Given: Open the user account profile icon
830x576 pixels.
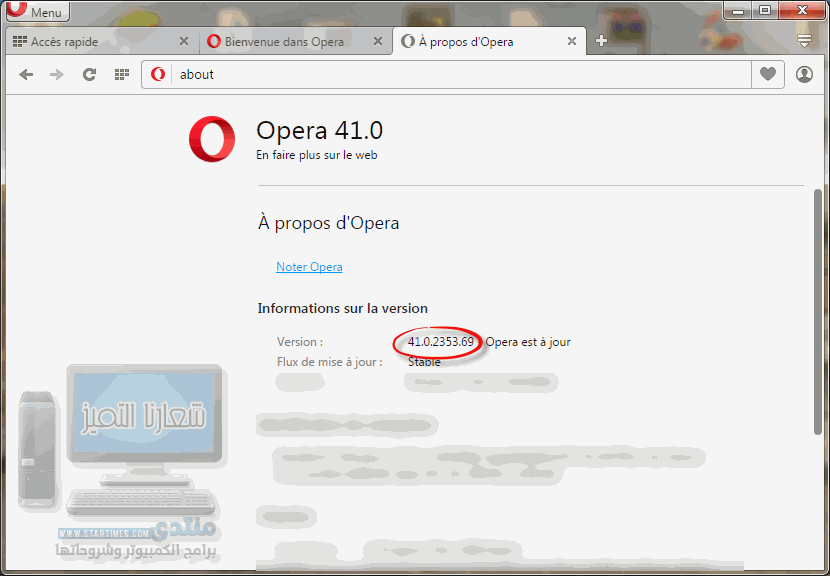Looking at the screenshot, I should click(804, 75).
